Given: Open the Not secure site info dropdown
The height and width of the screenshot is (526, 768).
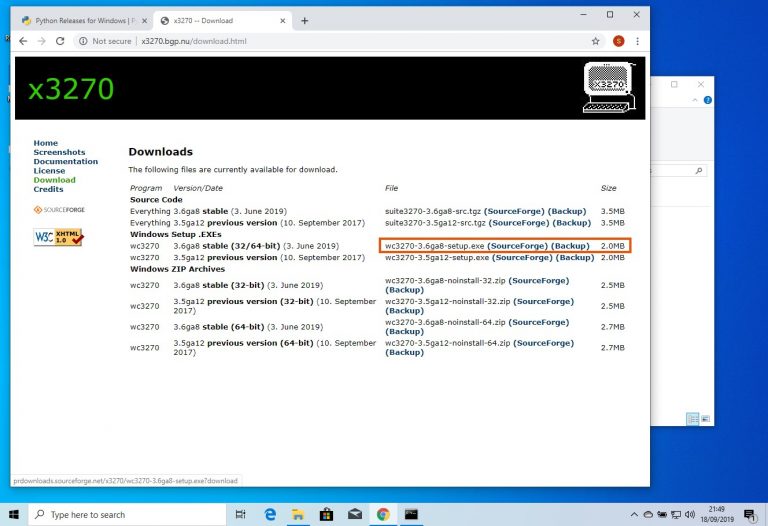Looking at the screenshot, I should [x=105, y=41].
